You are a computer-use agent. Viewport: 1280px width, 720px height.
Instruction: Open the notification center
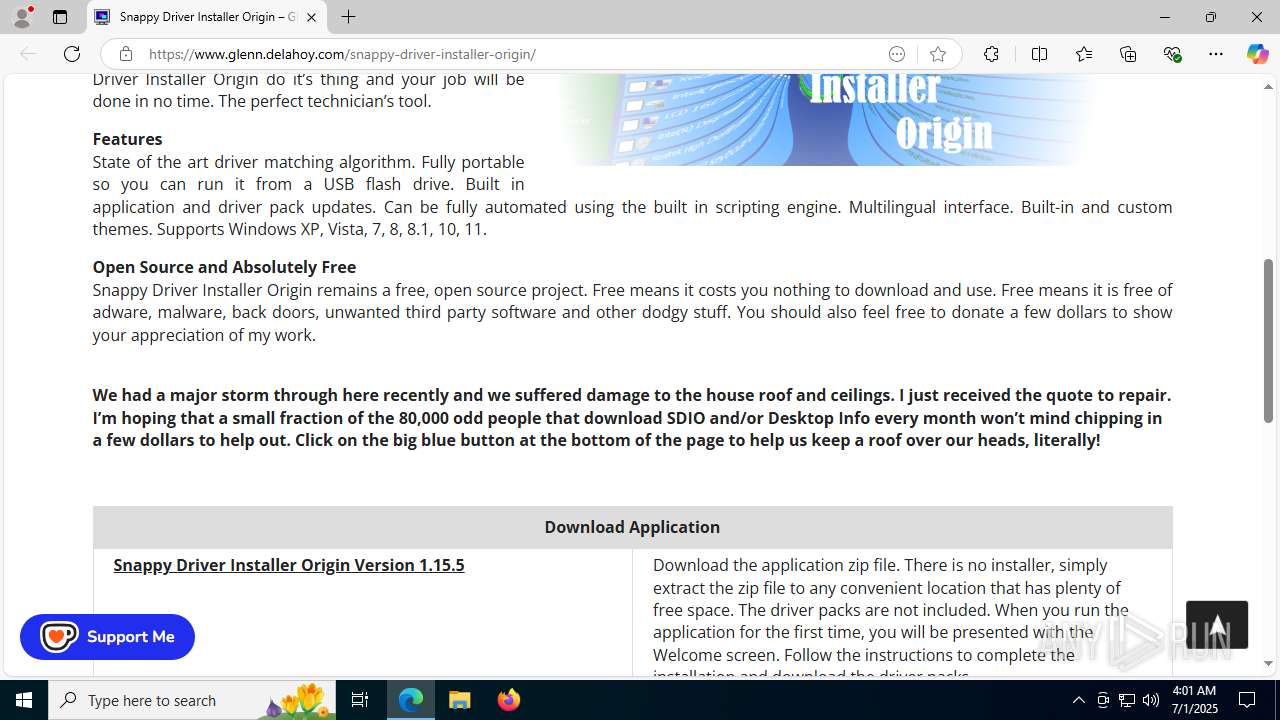1247,700
